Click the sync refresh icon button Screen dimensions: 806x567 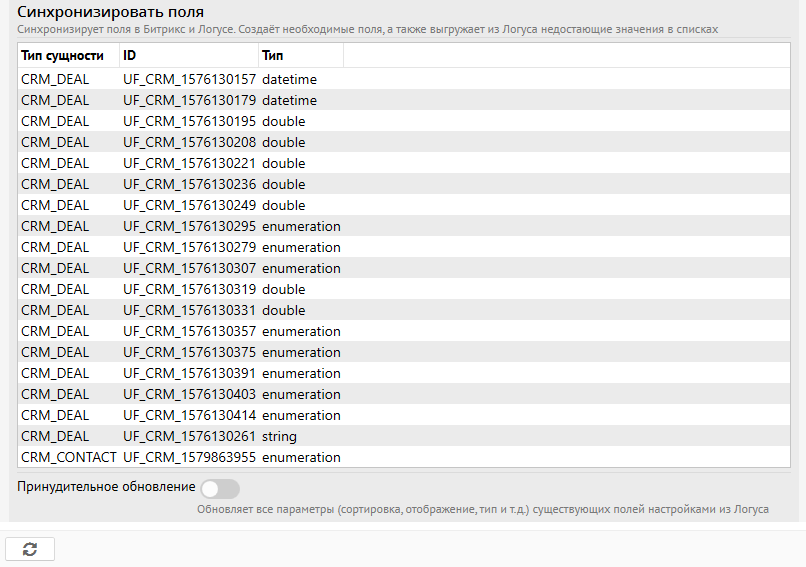[x=30, y=549]
